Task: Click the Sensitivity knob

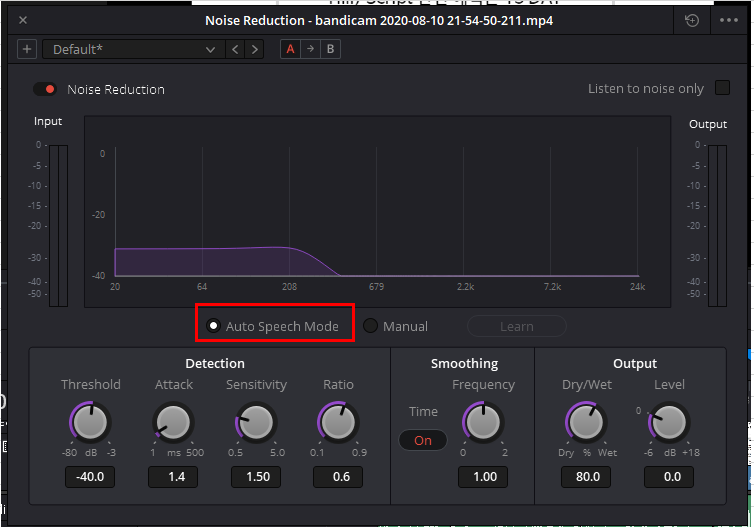Action: pyautogui.click(x=256, y=422)
